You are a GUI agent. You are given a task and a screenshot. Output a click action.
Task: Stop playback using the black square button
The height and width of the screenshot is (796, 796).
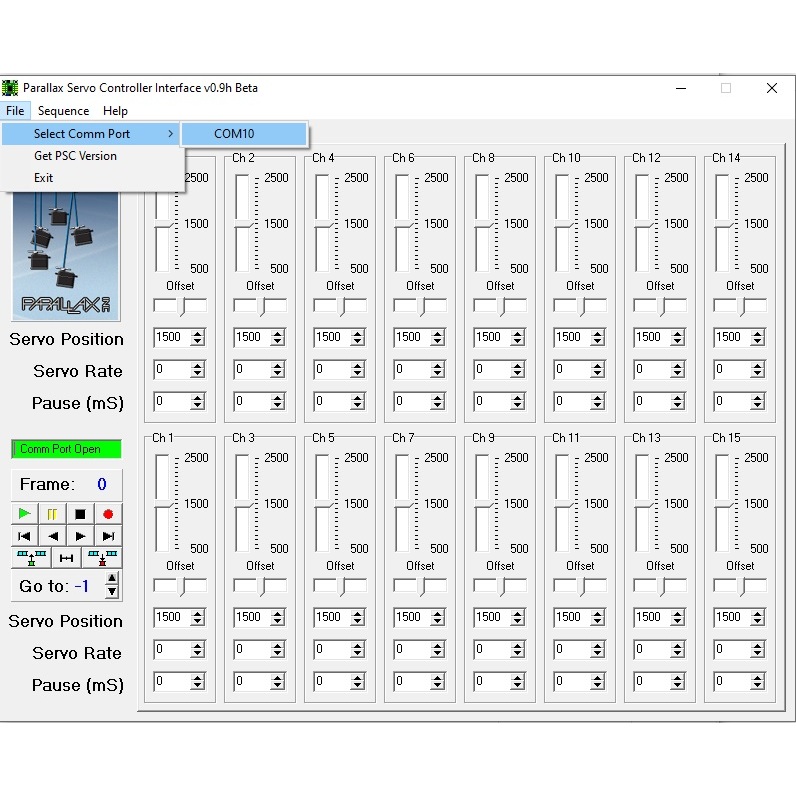click(80, 514)
